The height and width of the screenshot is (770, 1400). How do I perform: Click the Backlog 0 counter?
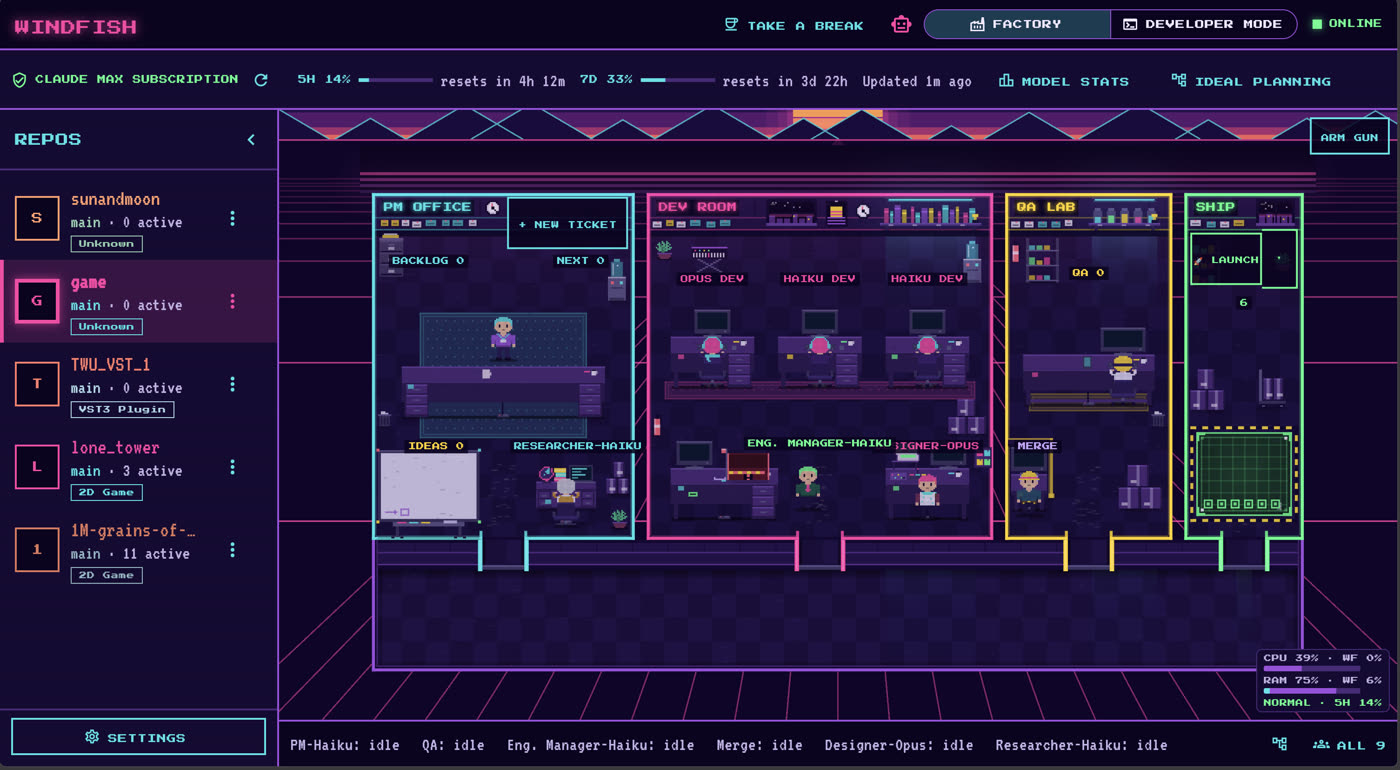pyautogui.click(x=428, y=261)
